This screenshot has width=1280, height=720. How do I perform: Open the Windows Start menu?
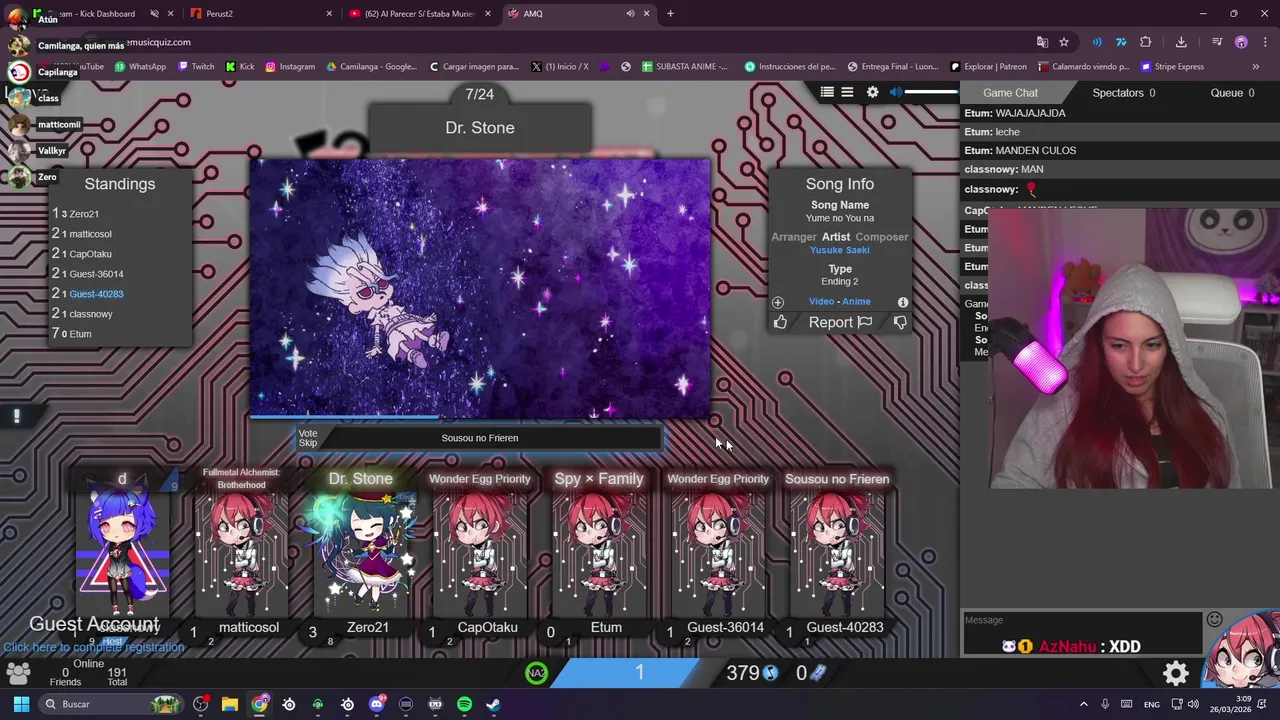click(21, 704)
